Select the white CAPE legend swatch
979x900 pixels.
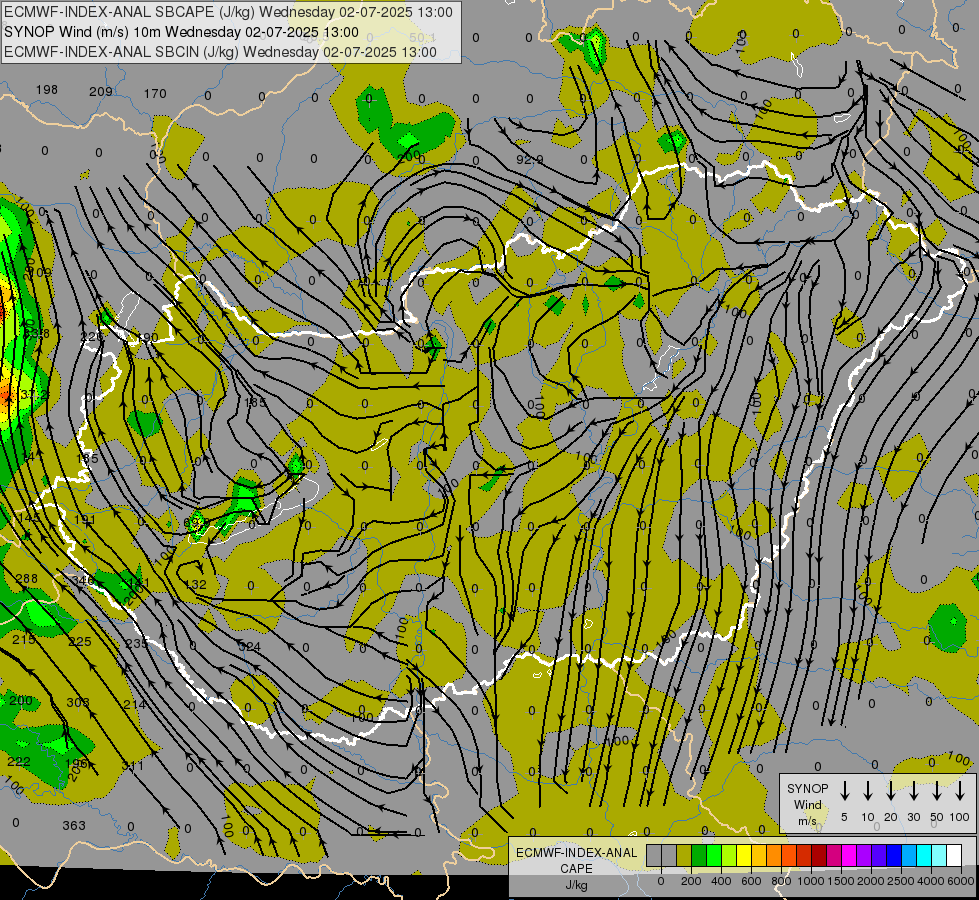tap(954, 856)
